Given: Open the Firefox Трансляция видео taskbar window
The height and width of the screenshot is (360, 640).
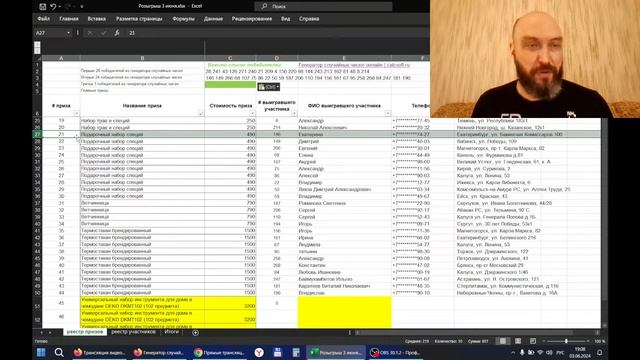Looking at the screenshot, I should coord(100,352).
